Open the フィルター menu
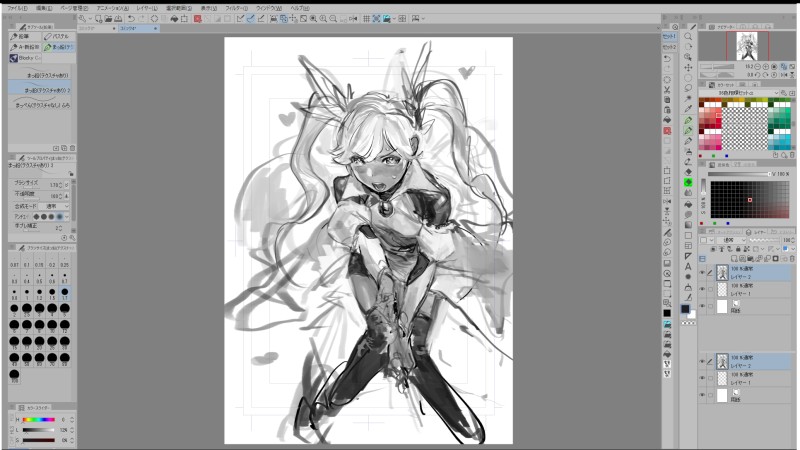The height and width of the screenshot is (450, 800). coord(236,8)
